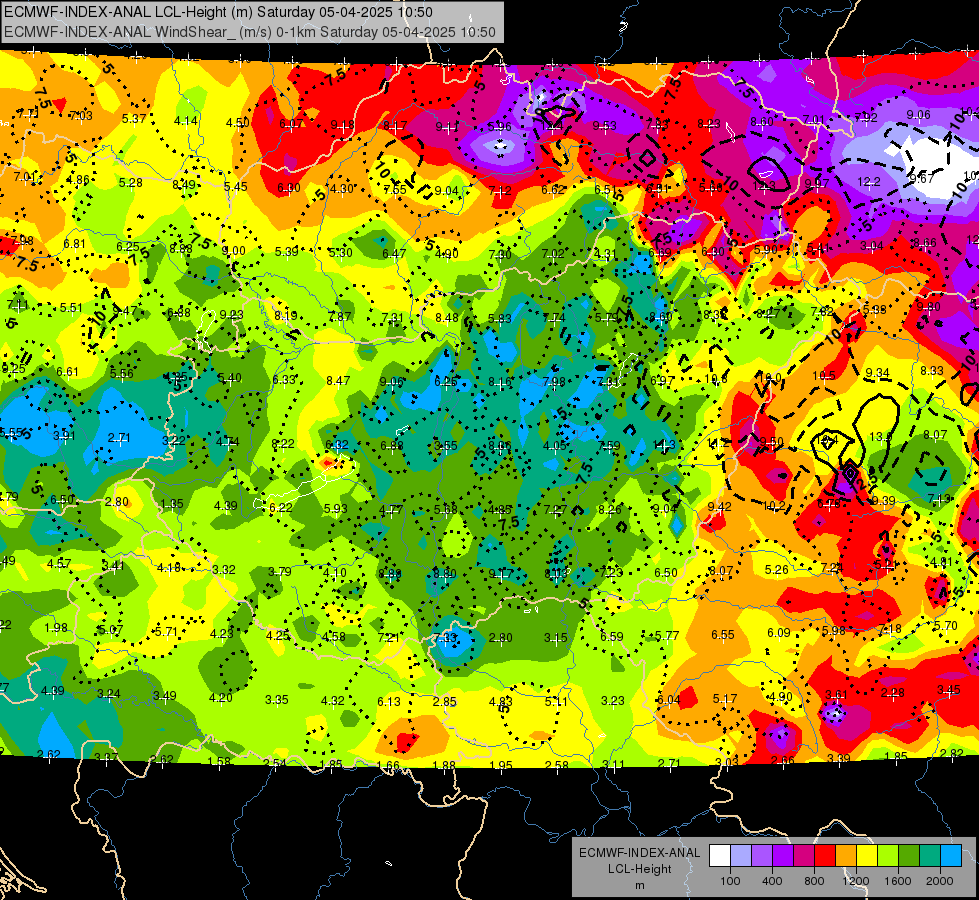This screenshot has height=900, width=979.
Task: Click the red legend swatch
Action: click(825, 856)
